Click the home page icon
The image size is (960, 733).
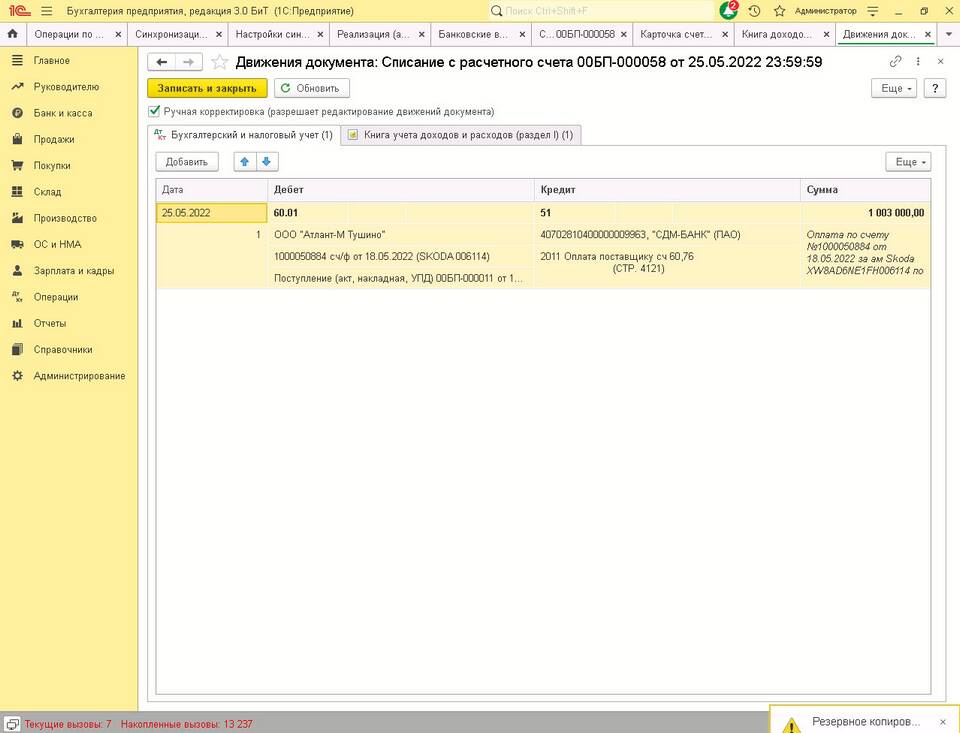coord(13,34)
